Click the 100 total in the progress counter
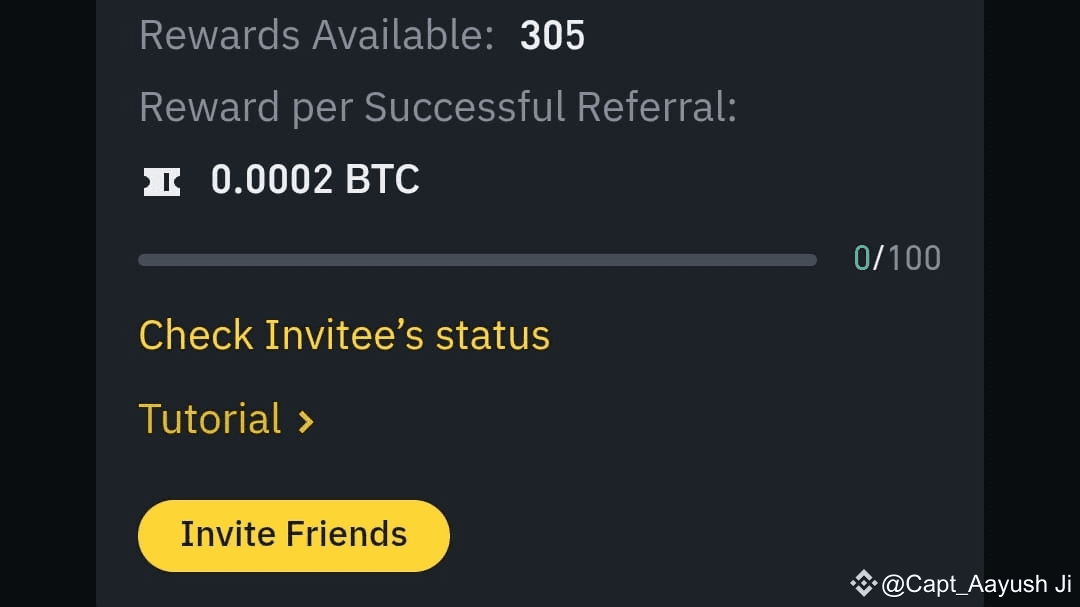The width and height of the screenshot is (1080, 607). point(914,259)
